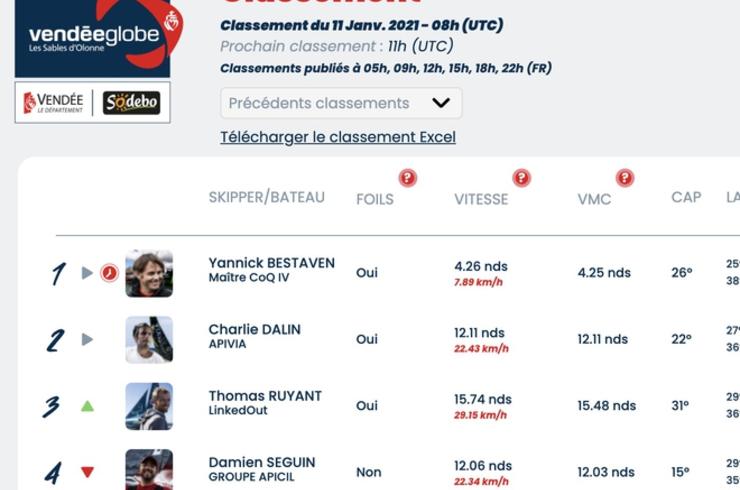
Task: Click the red down arrow for Damien Seguin
Action: [x=87, y=472]
